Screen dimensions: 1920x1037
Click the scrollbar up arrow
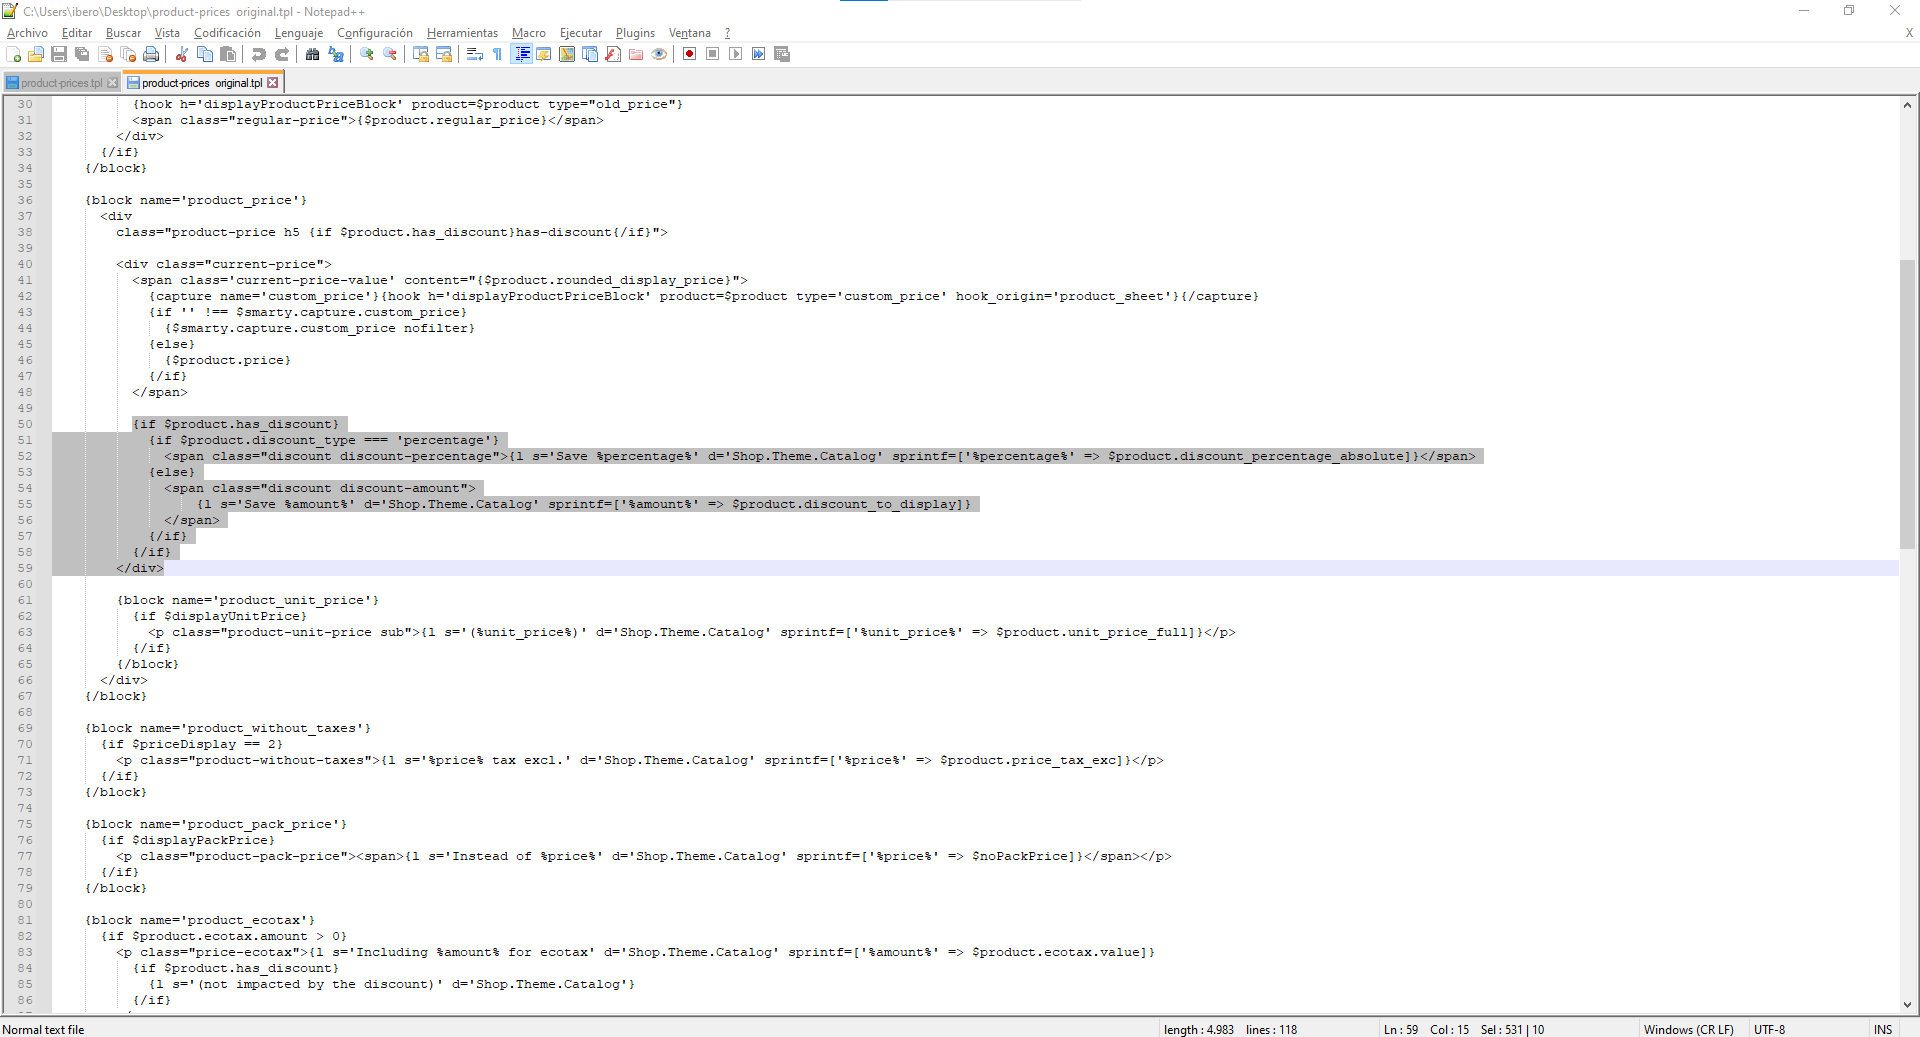pyautogui.click(x=1907, y=104)
